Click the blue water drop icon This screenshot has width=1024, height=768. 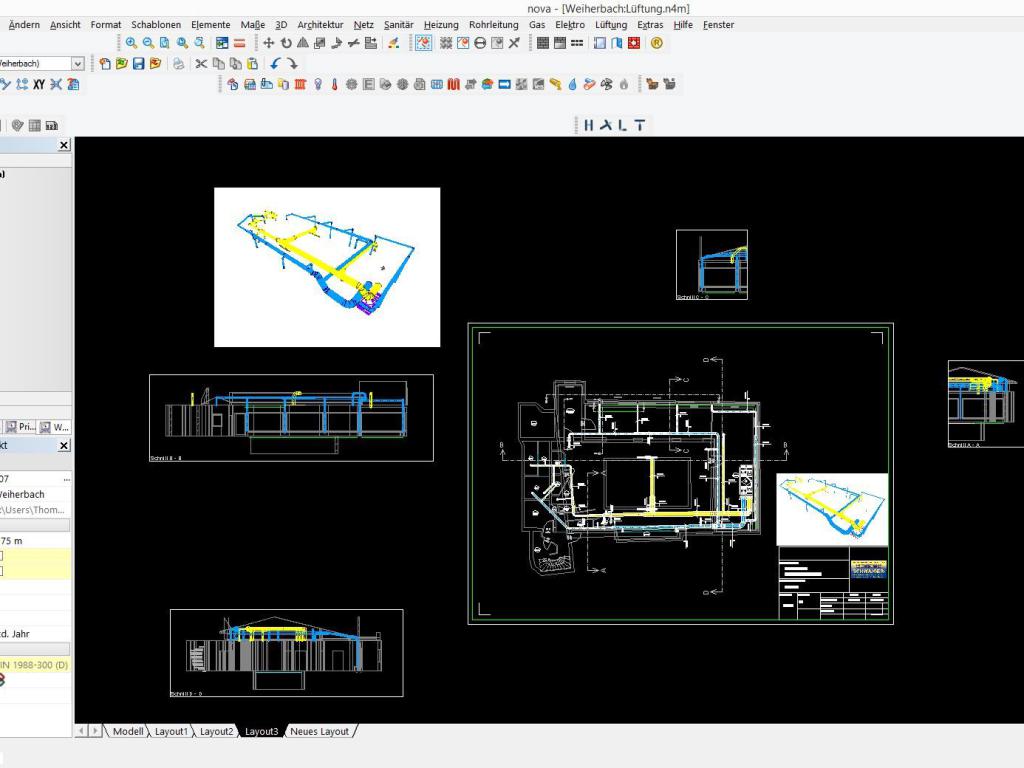click(x=573, y=85)
